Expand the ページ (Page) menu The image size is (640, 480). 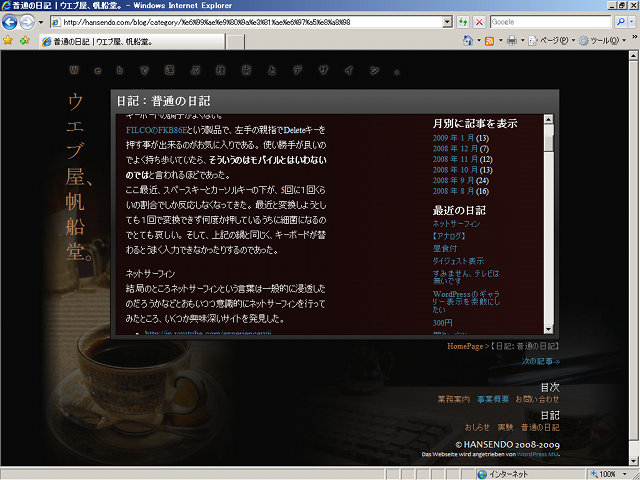coord(553,41)
